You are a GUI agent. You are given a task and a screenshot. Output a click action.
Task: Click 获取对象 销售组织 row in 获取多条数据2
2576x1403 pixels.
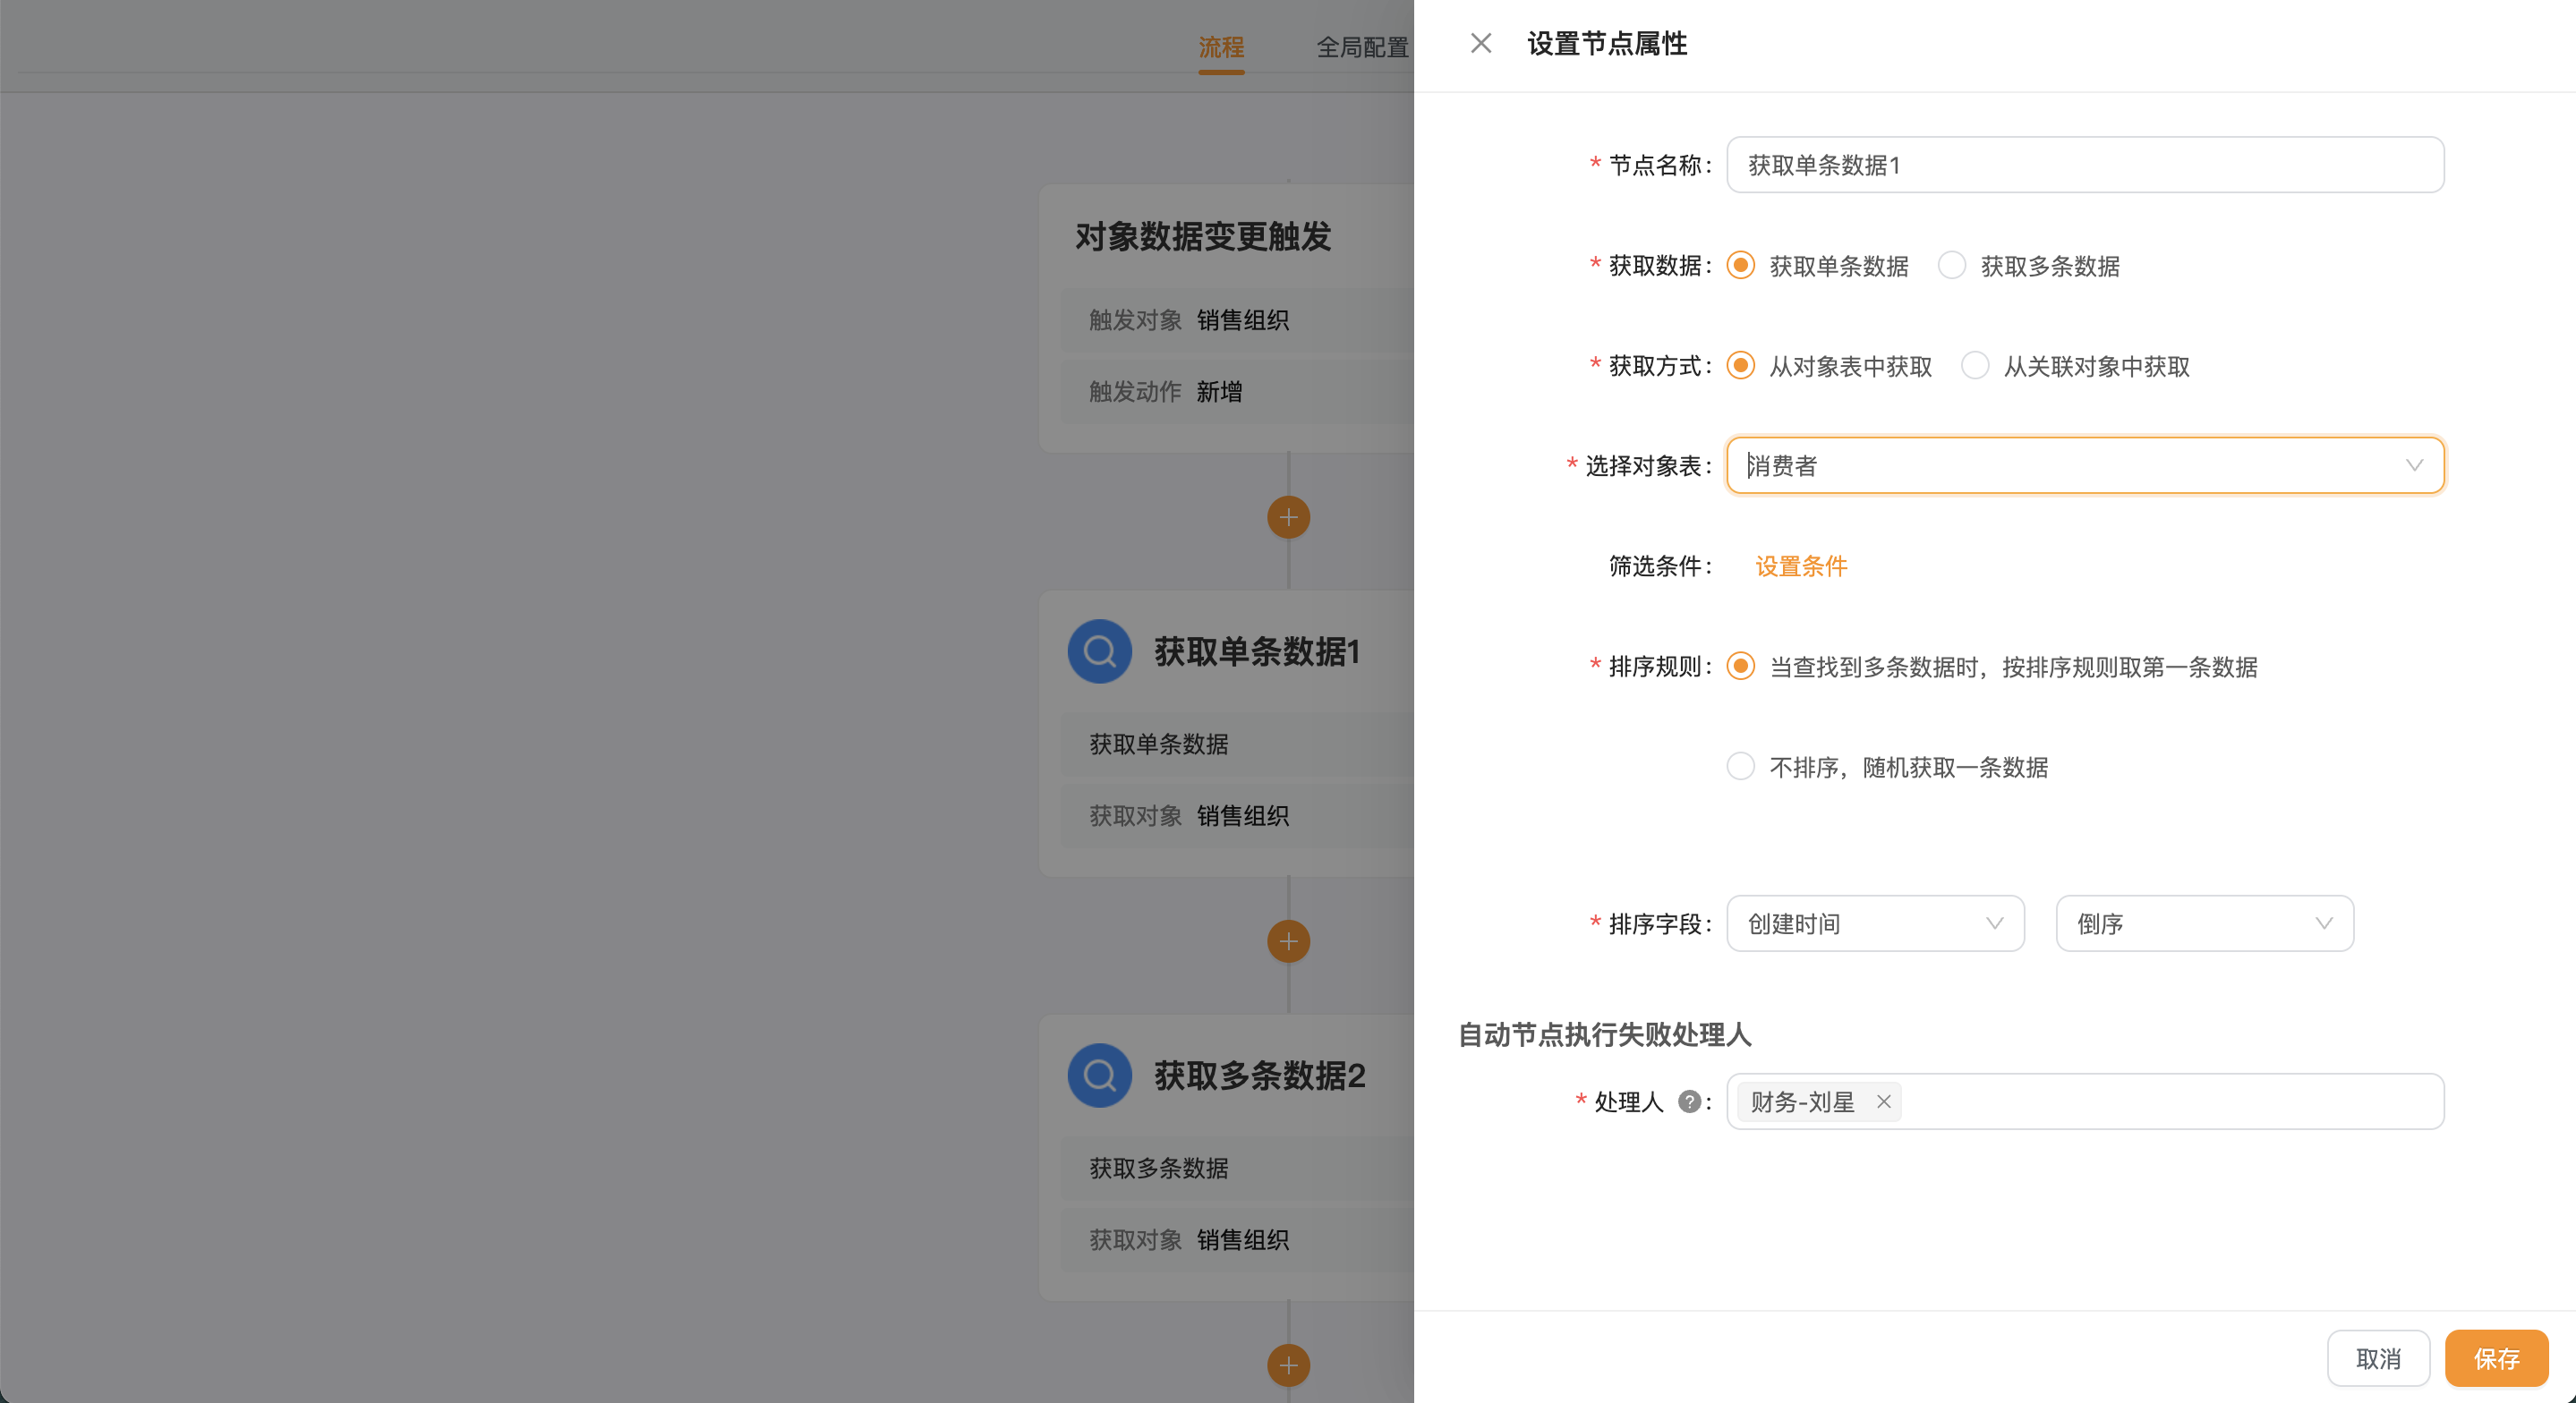click(1237, 1239)
